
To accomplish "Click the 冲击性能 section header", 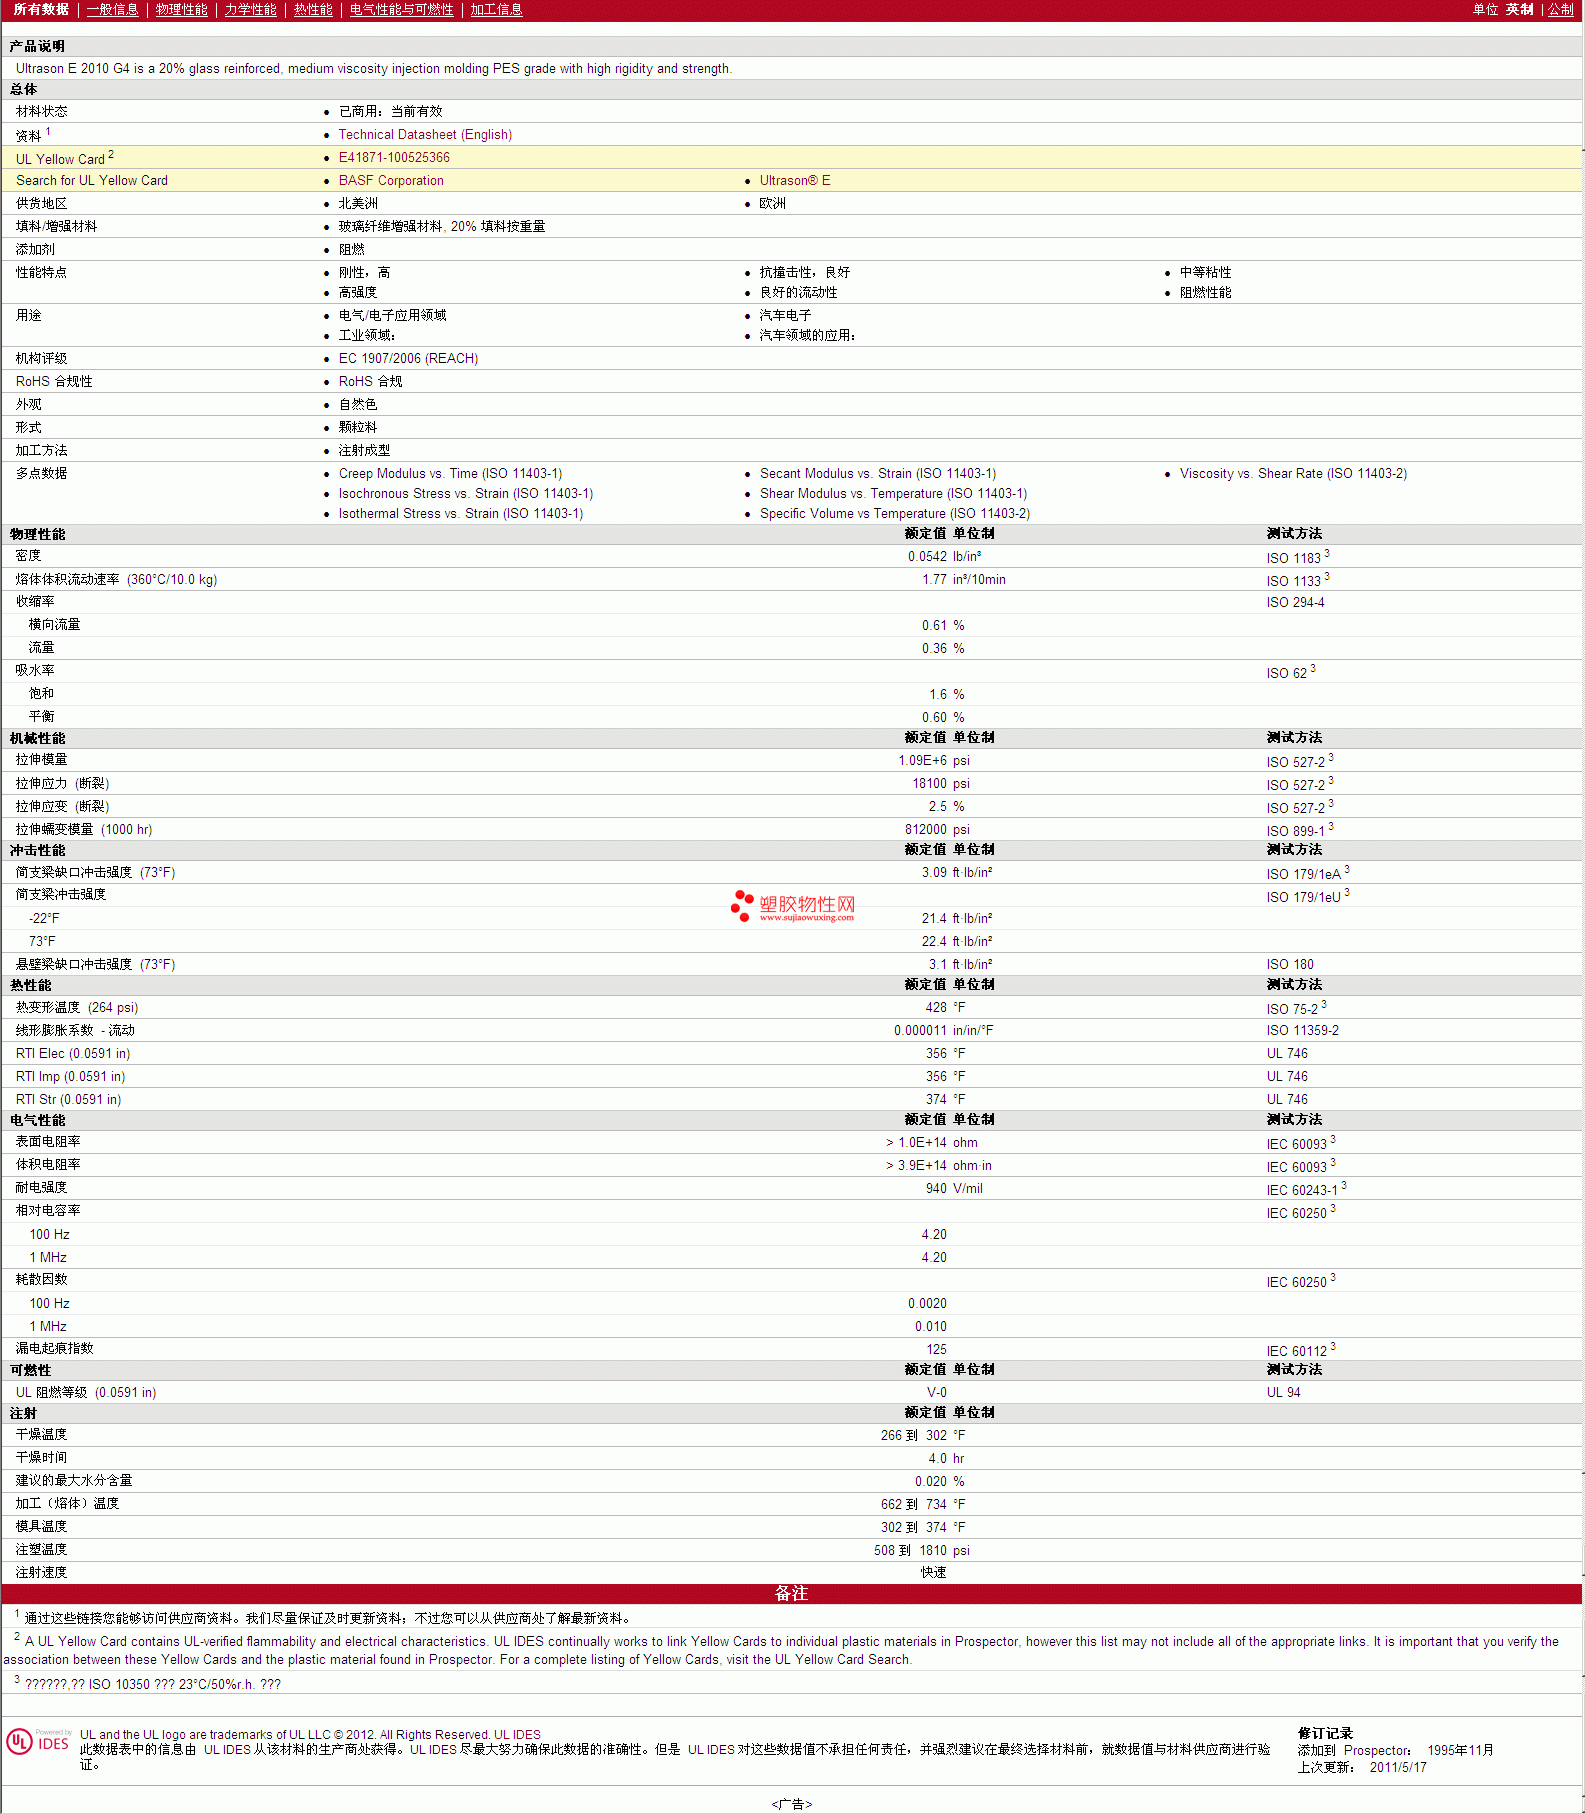I will point(37,851).
